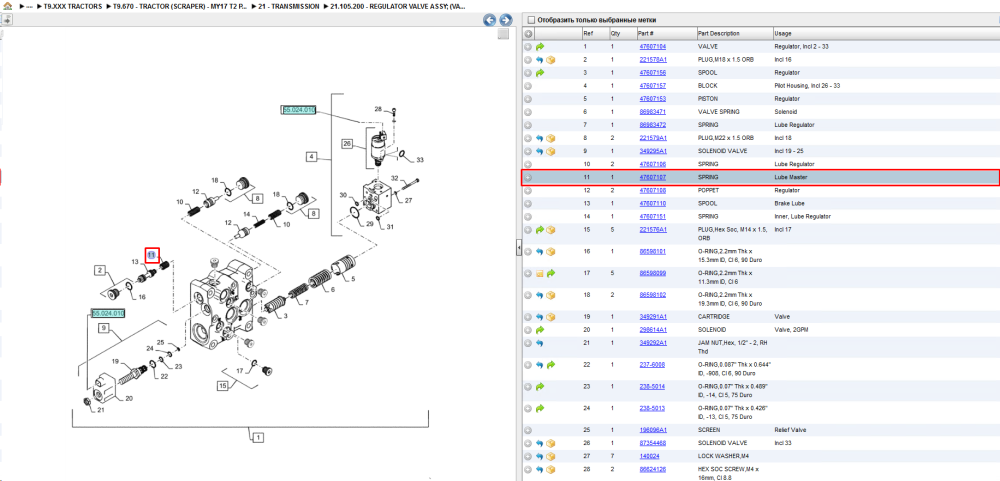This screenshot has width=1000, height=481.
Task: Click the blue arrow icon in row 8 PLUG M22
Action: tap(540, 138)
